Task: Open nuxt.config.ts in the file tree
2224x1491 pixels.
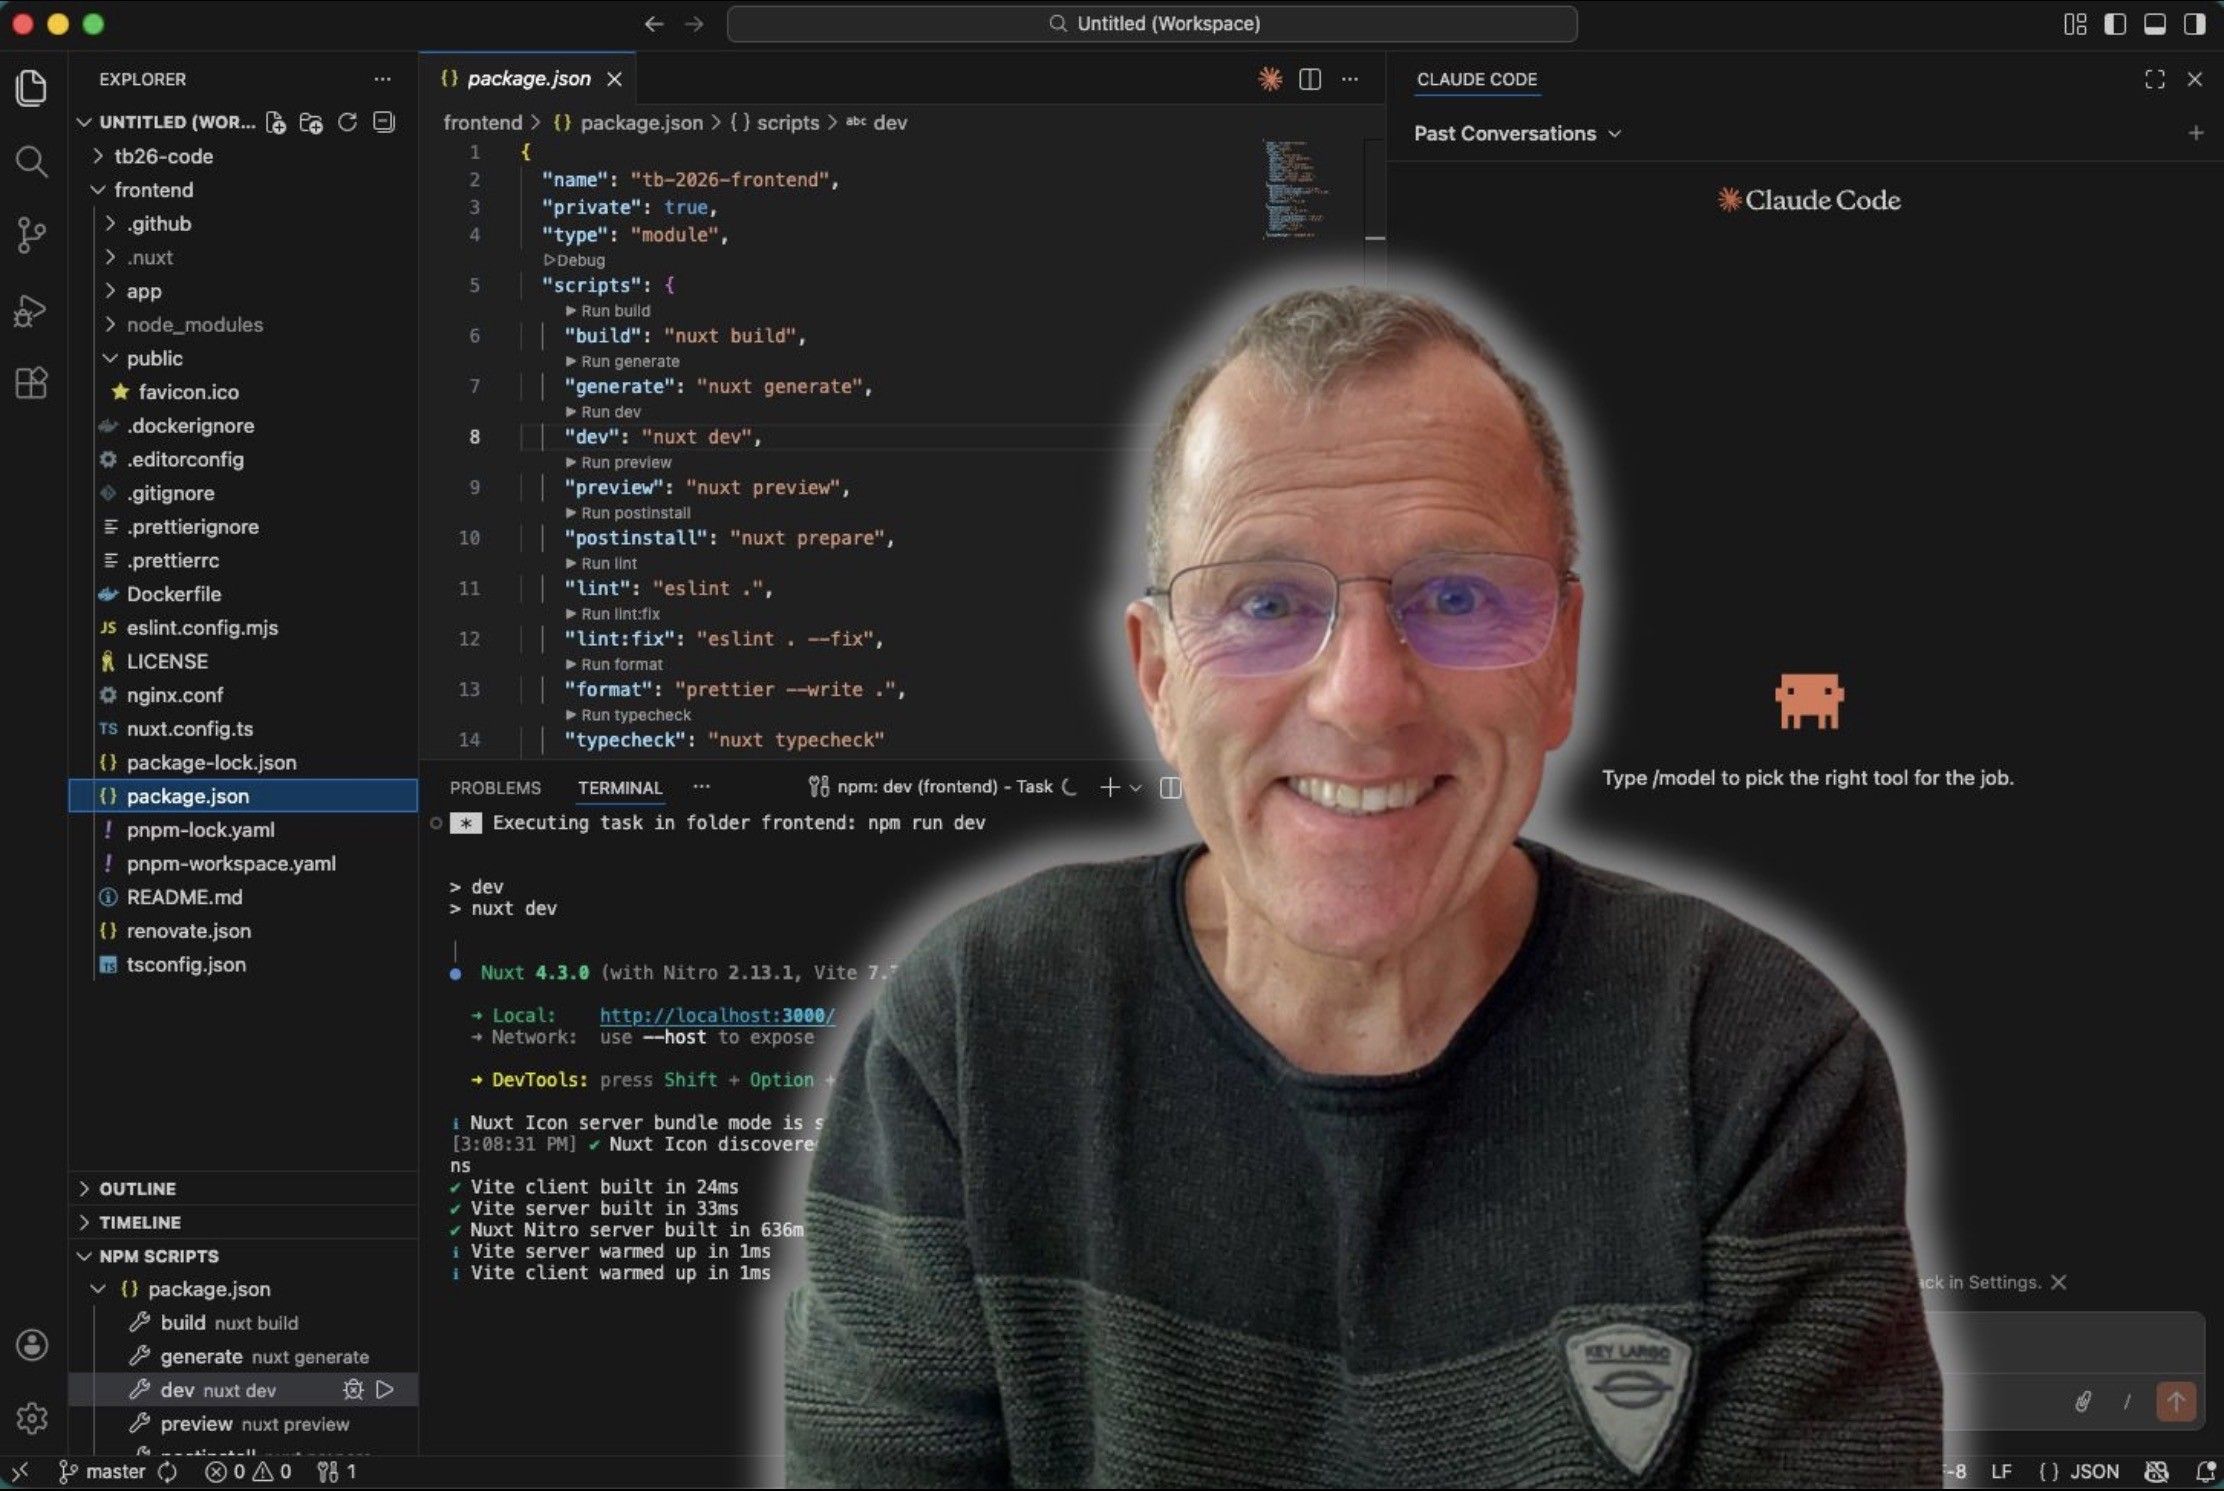Action: pos(189,729)
